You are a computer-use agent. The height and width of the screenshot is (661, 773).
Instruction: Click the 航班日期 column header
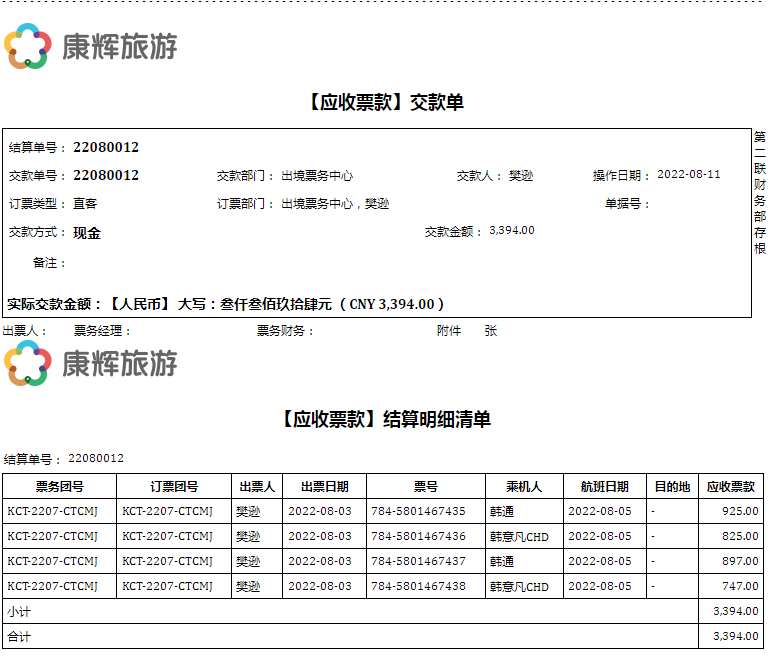click(604, 487)
